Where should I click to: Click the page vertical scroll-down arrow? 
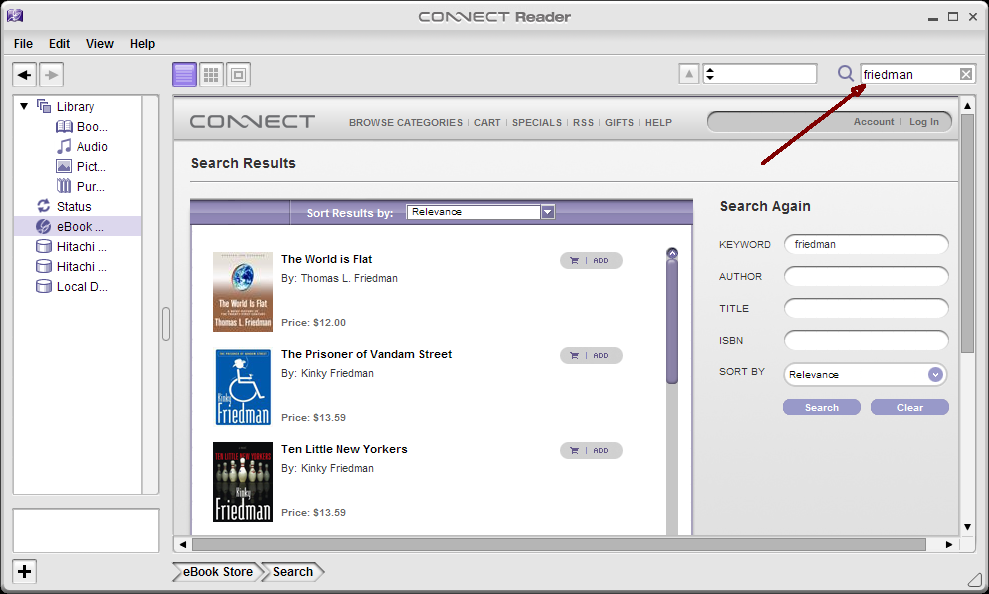(x=968, y=527)
